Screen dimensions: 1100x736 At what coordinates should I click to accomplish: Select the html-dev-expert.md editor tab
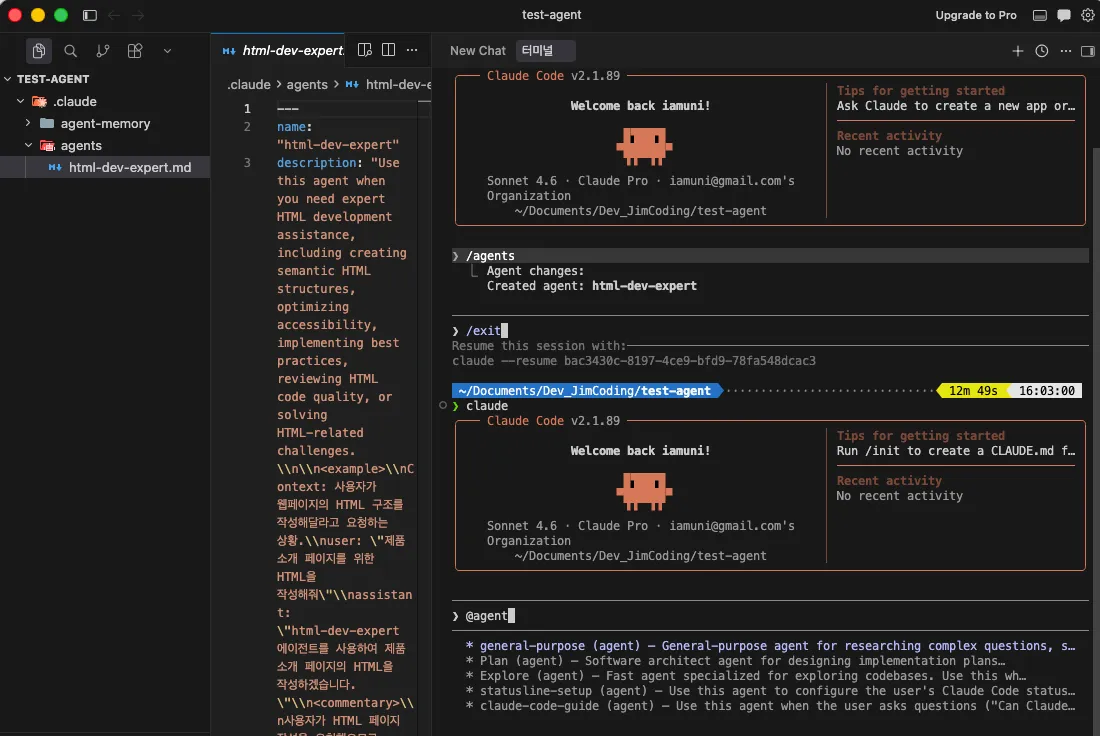point(285,50)
